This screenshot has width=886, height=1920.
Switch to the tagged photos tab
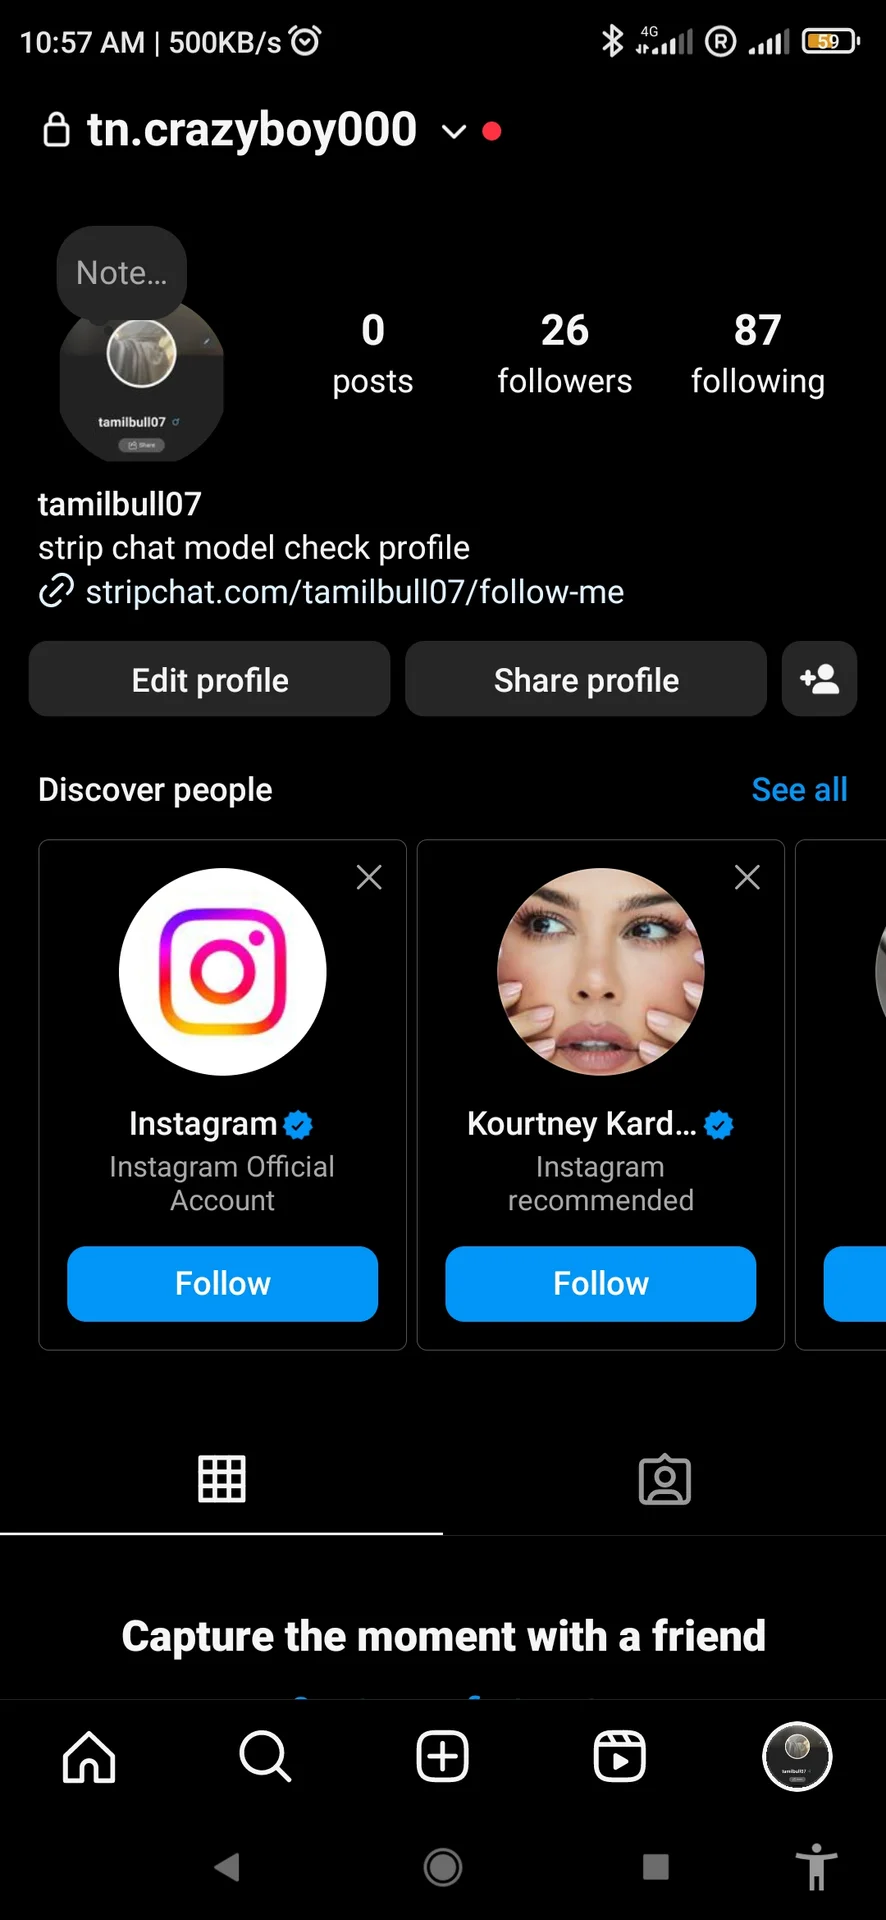[x=664, y=1479]
